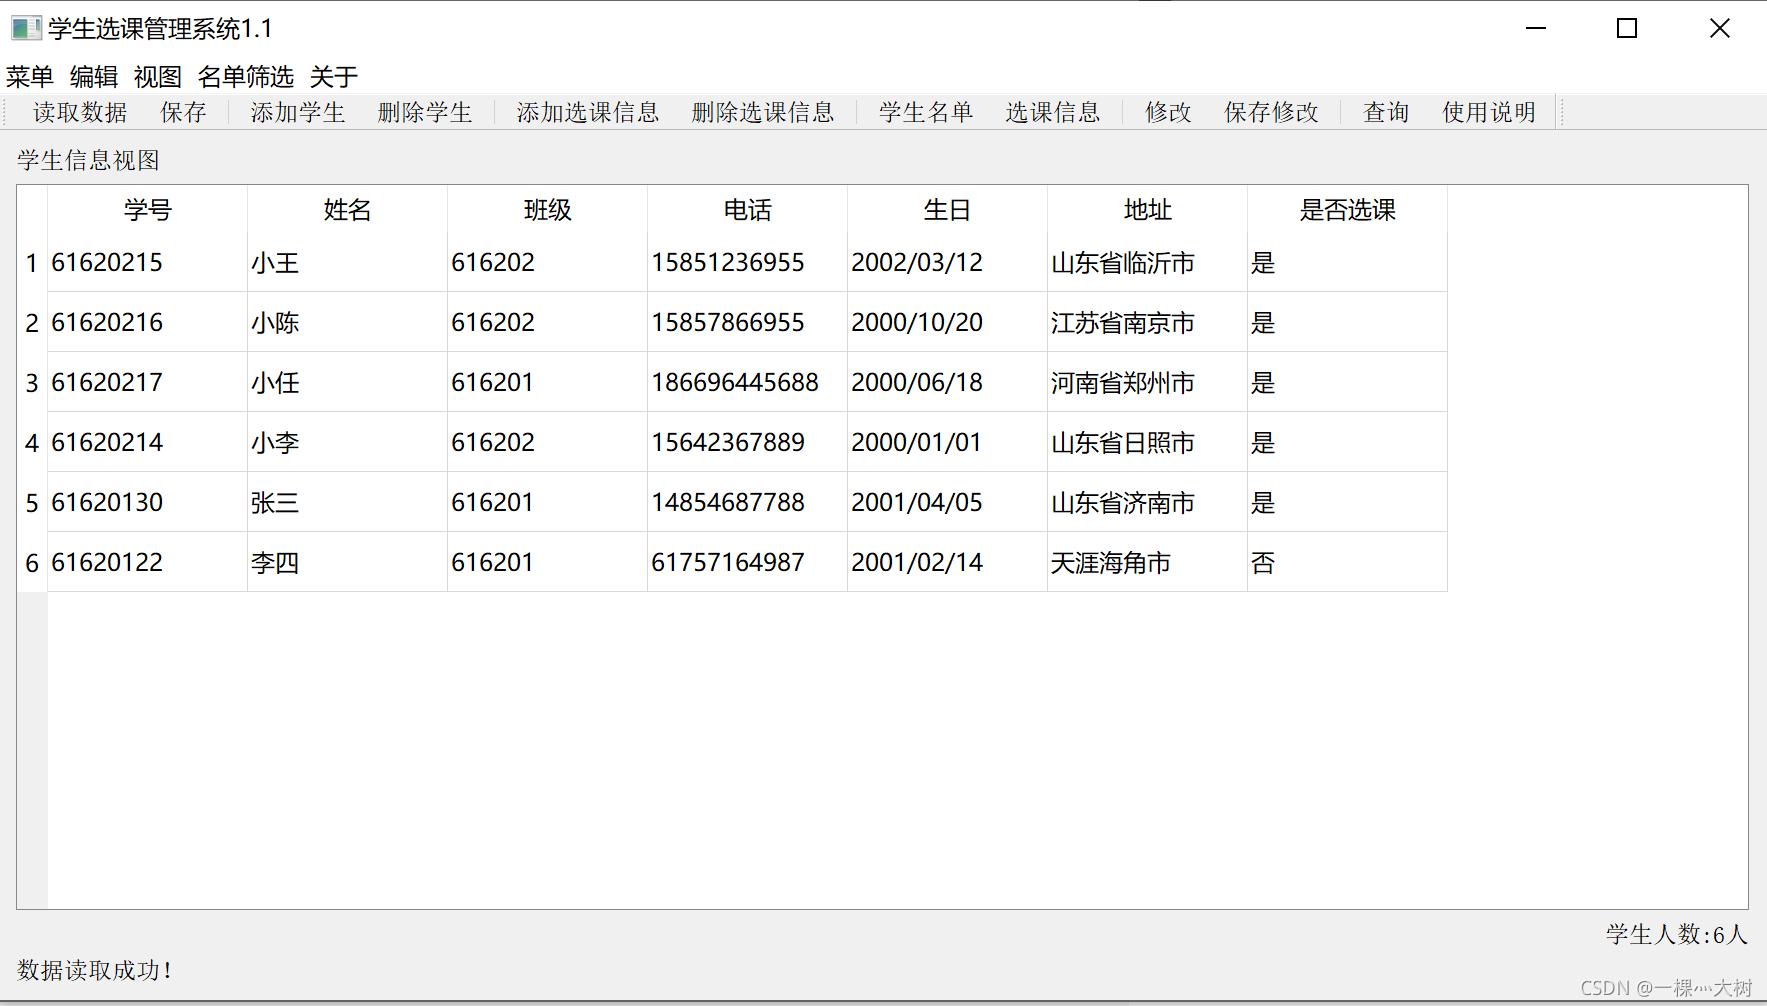Open the 视图 menu

pyautogui.click(x=158, y=77)
